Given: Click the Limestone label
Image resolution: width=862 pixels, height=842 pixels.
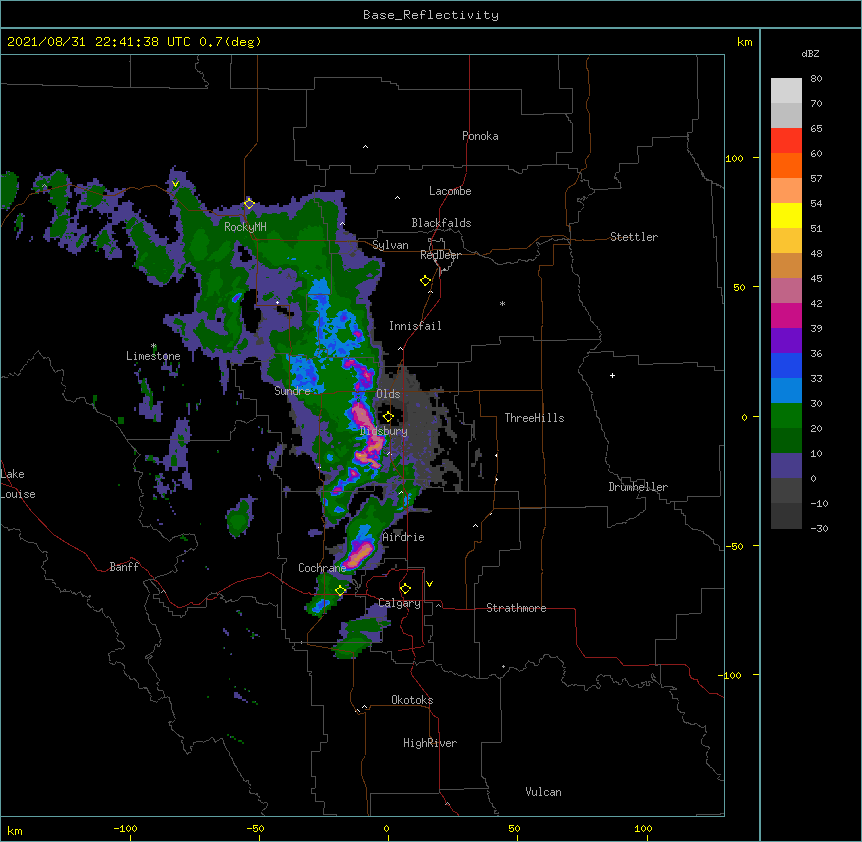Looking at the screenshot, I should click(153, 356).
